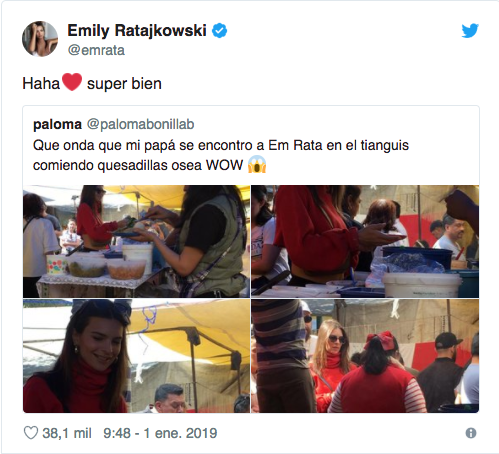Image resolution: width=499 pixels, height=454 pixels.
Task: Click the quoted tweet text about tianguis
Action: 221,155
